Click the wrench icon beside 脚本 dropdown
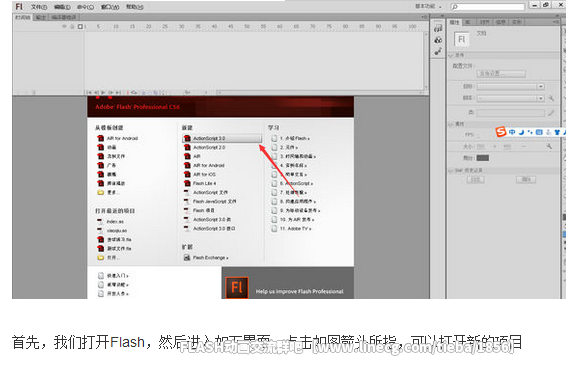This screenshot has height=366, width=566. coord(551,98)
